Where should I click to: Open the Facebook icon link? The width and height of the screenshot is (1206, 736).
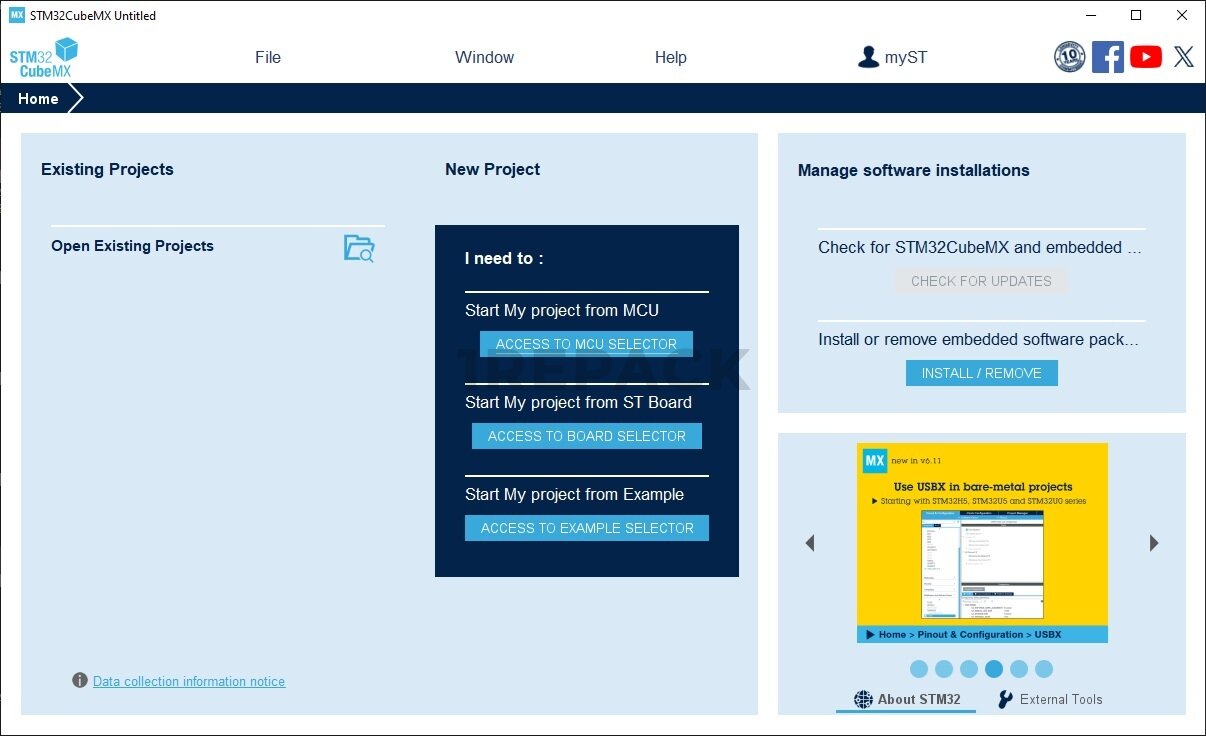[1108, 57]
